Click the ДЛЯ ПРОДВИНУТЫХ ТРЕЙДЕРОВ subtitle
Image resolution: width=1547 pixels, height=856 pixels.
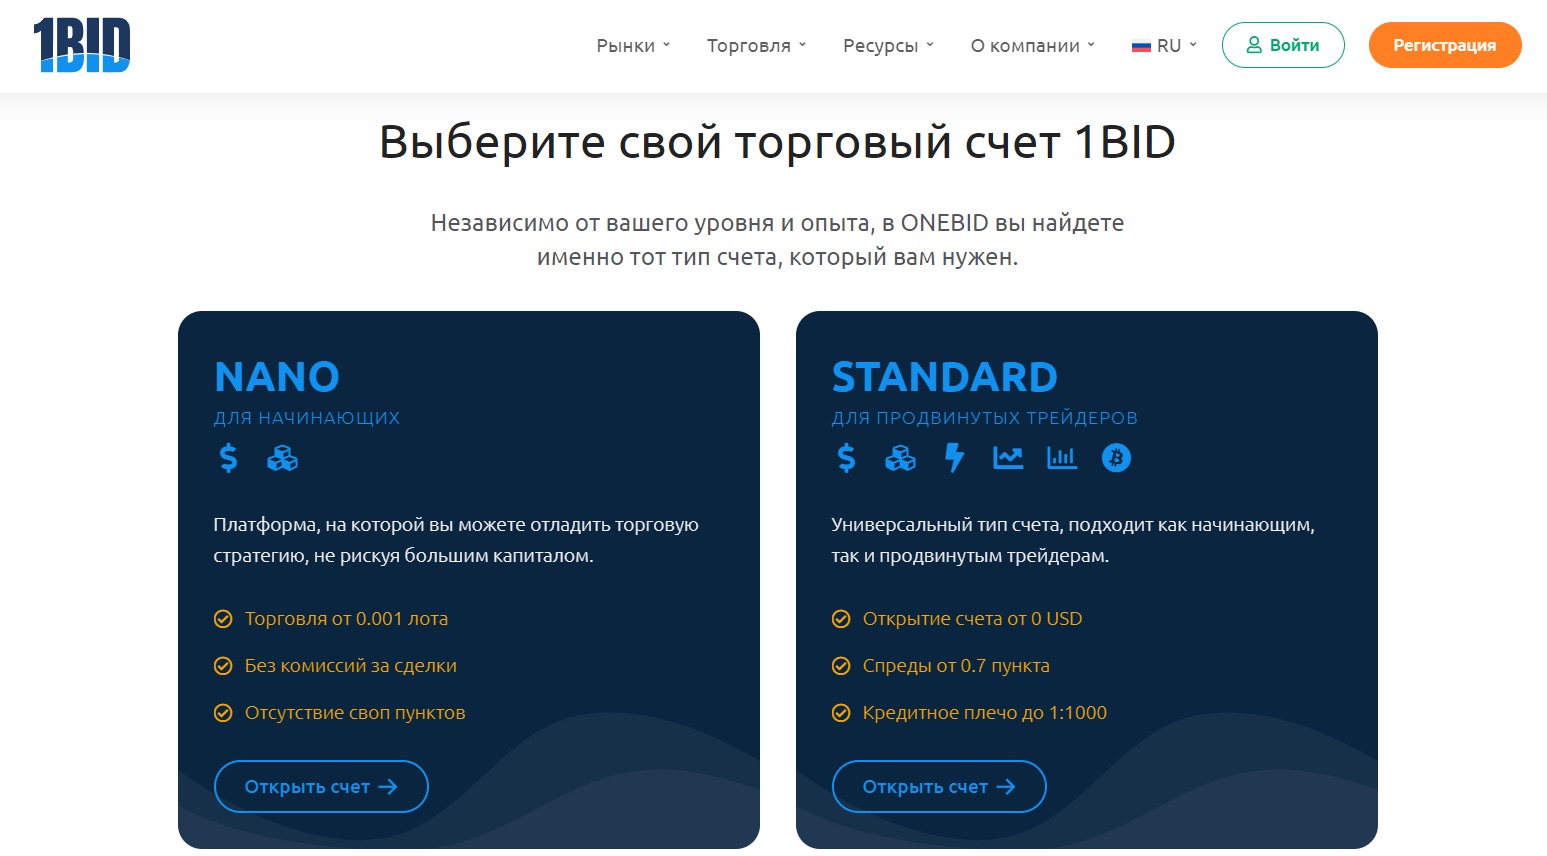(985, 418)
